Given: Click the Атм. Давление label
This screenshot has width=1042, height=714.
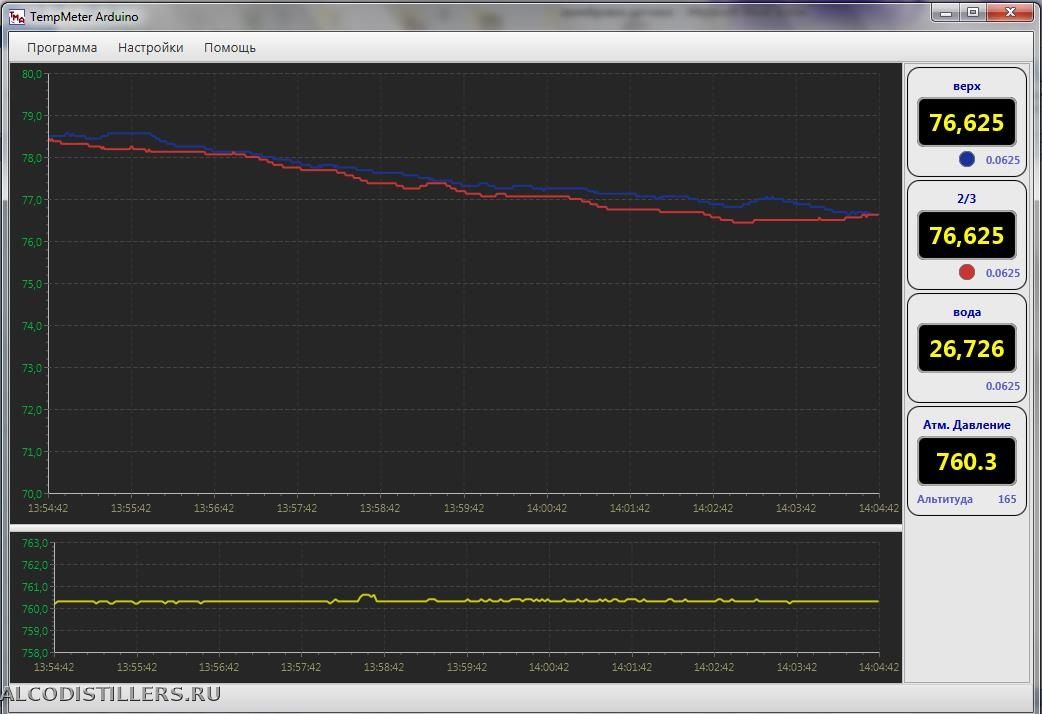Looking at the screenshot, I should point(967,425).
